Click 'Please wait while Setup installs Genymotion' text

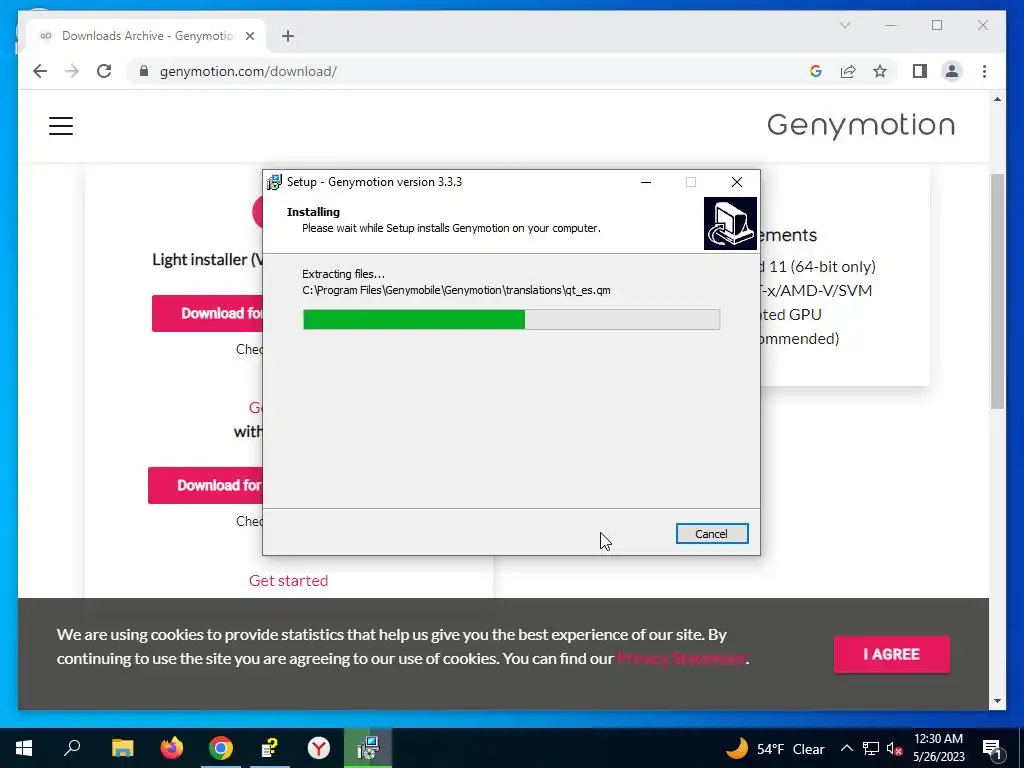(451, 228)
